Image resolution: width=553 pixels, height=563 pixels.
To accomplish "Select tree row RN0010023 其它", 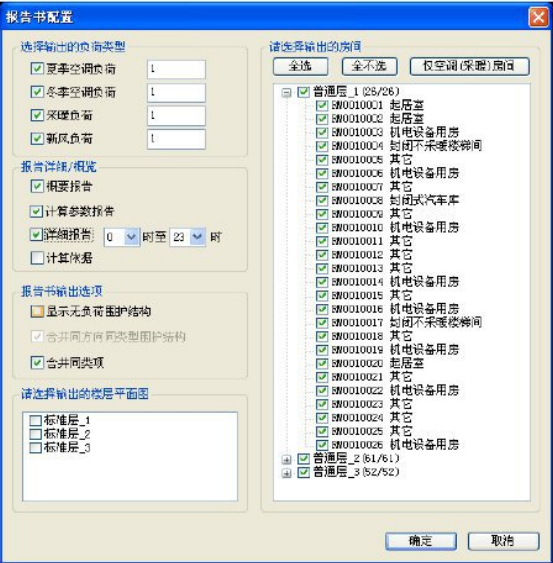I will point(372,404).
